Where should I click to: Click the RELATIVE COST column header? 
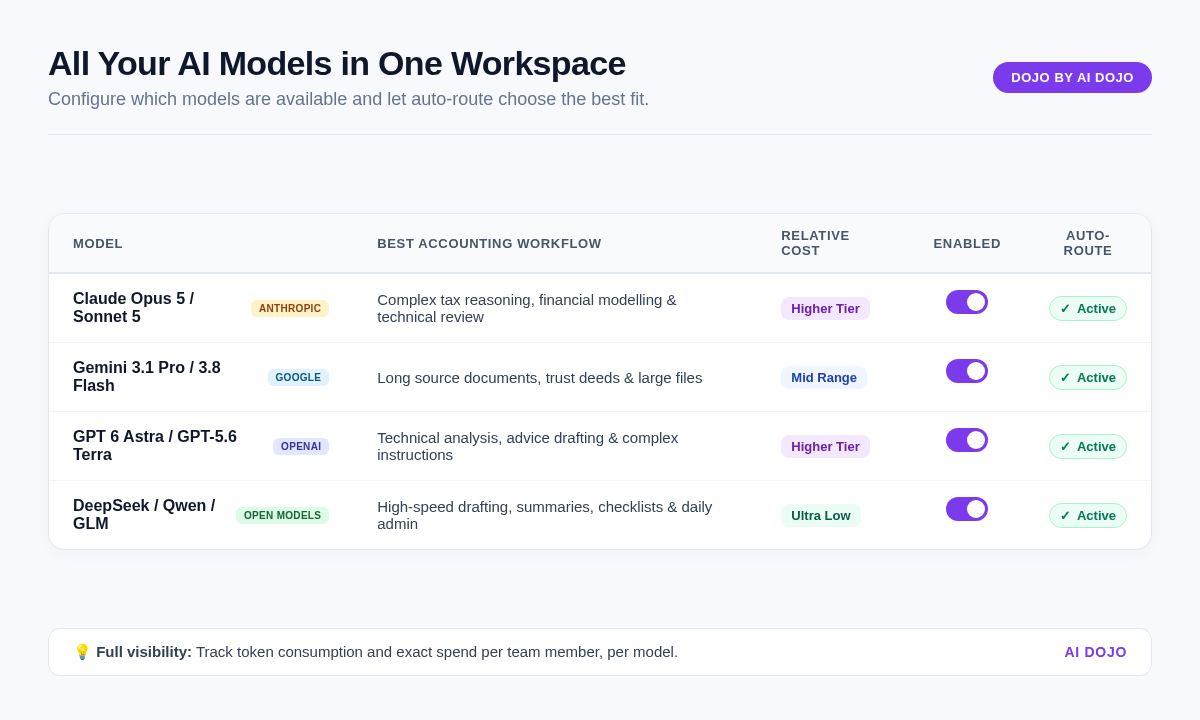tap(815, 243)
